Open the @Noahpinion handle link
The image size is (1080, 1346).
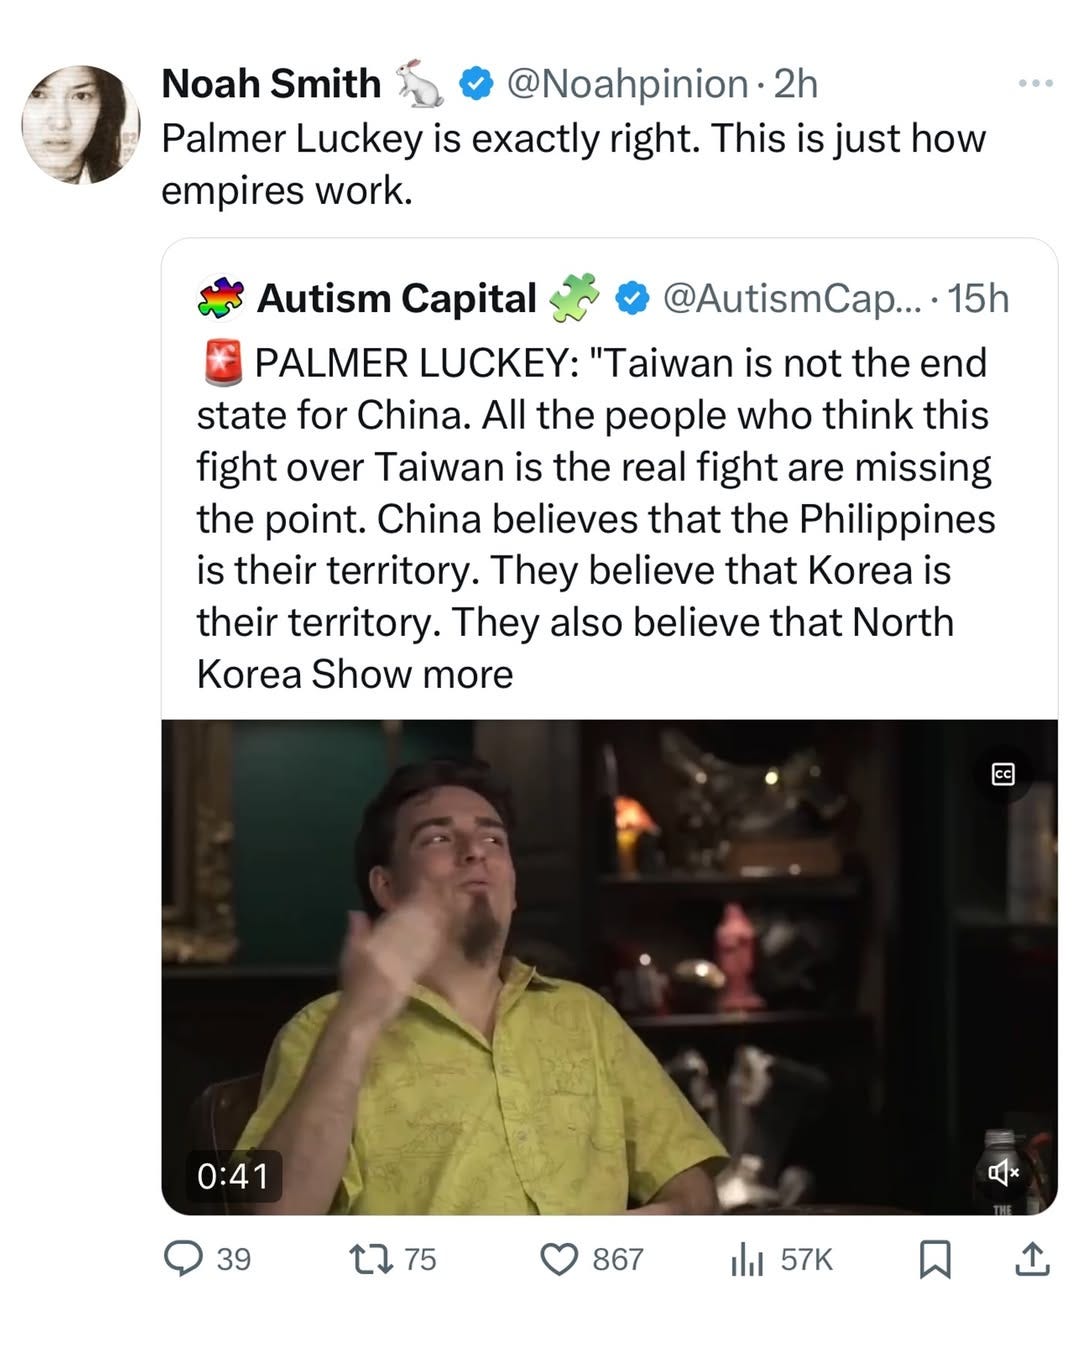[627, 84]
